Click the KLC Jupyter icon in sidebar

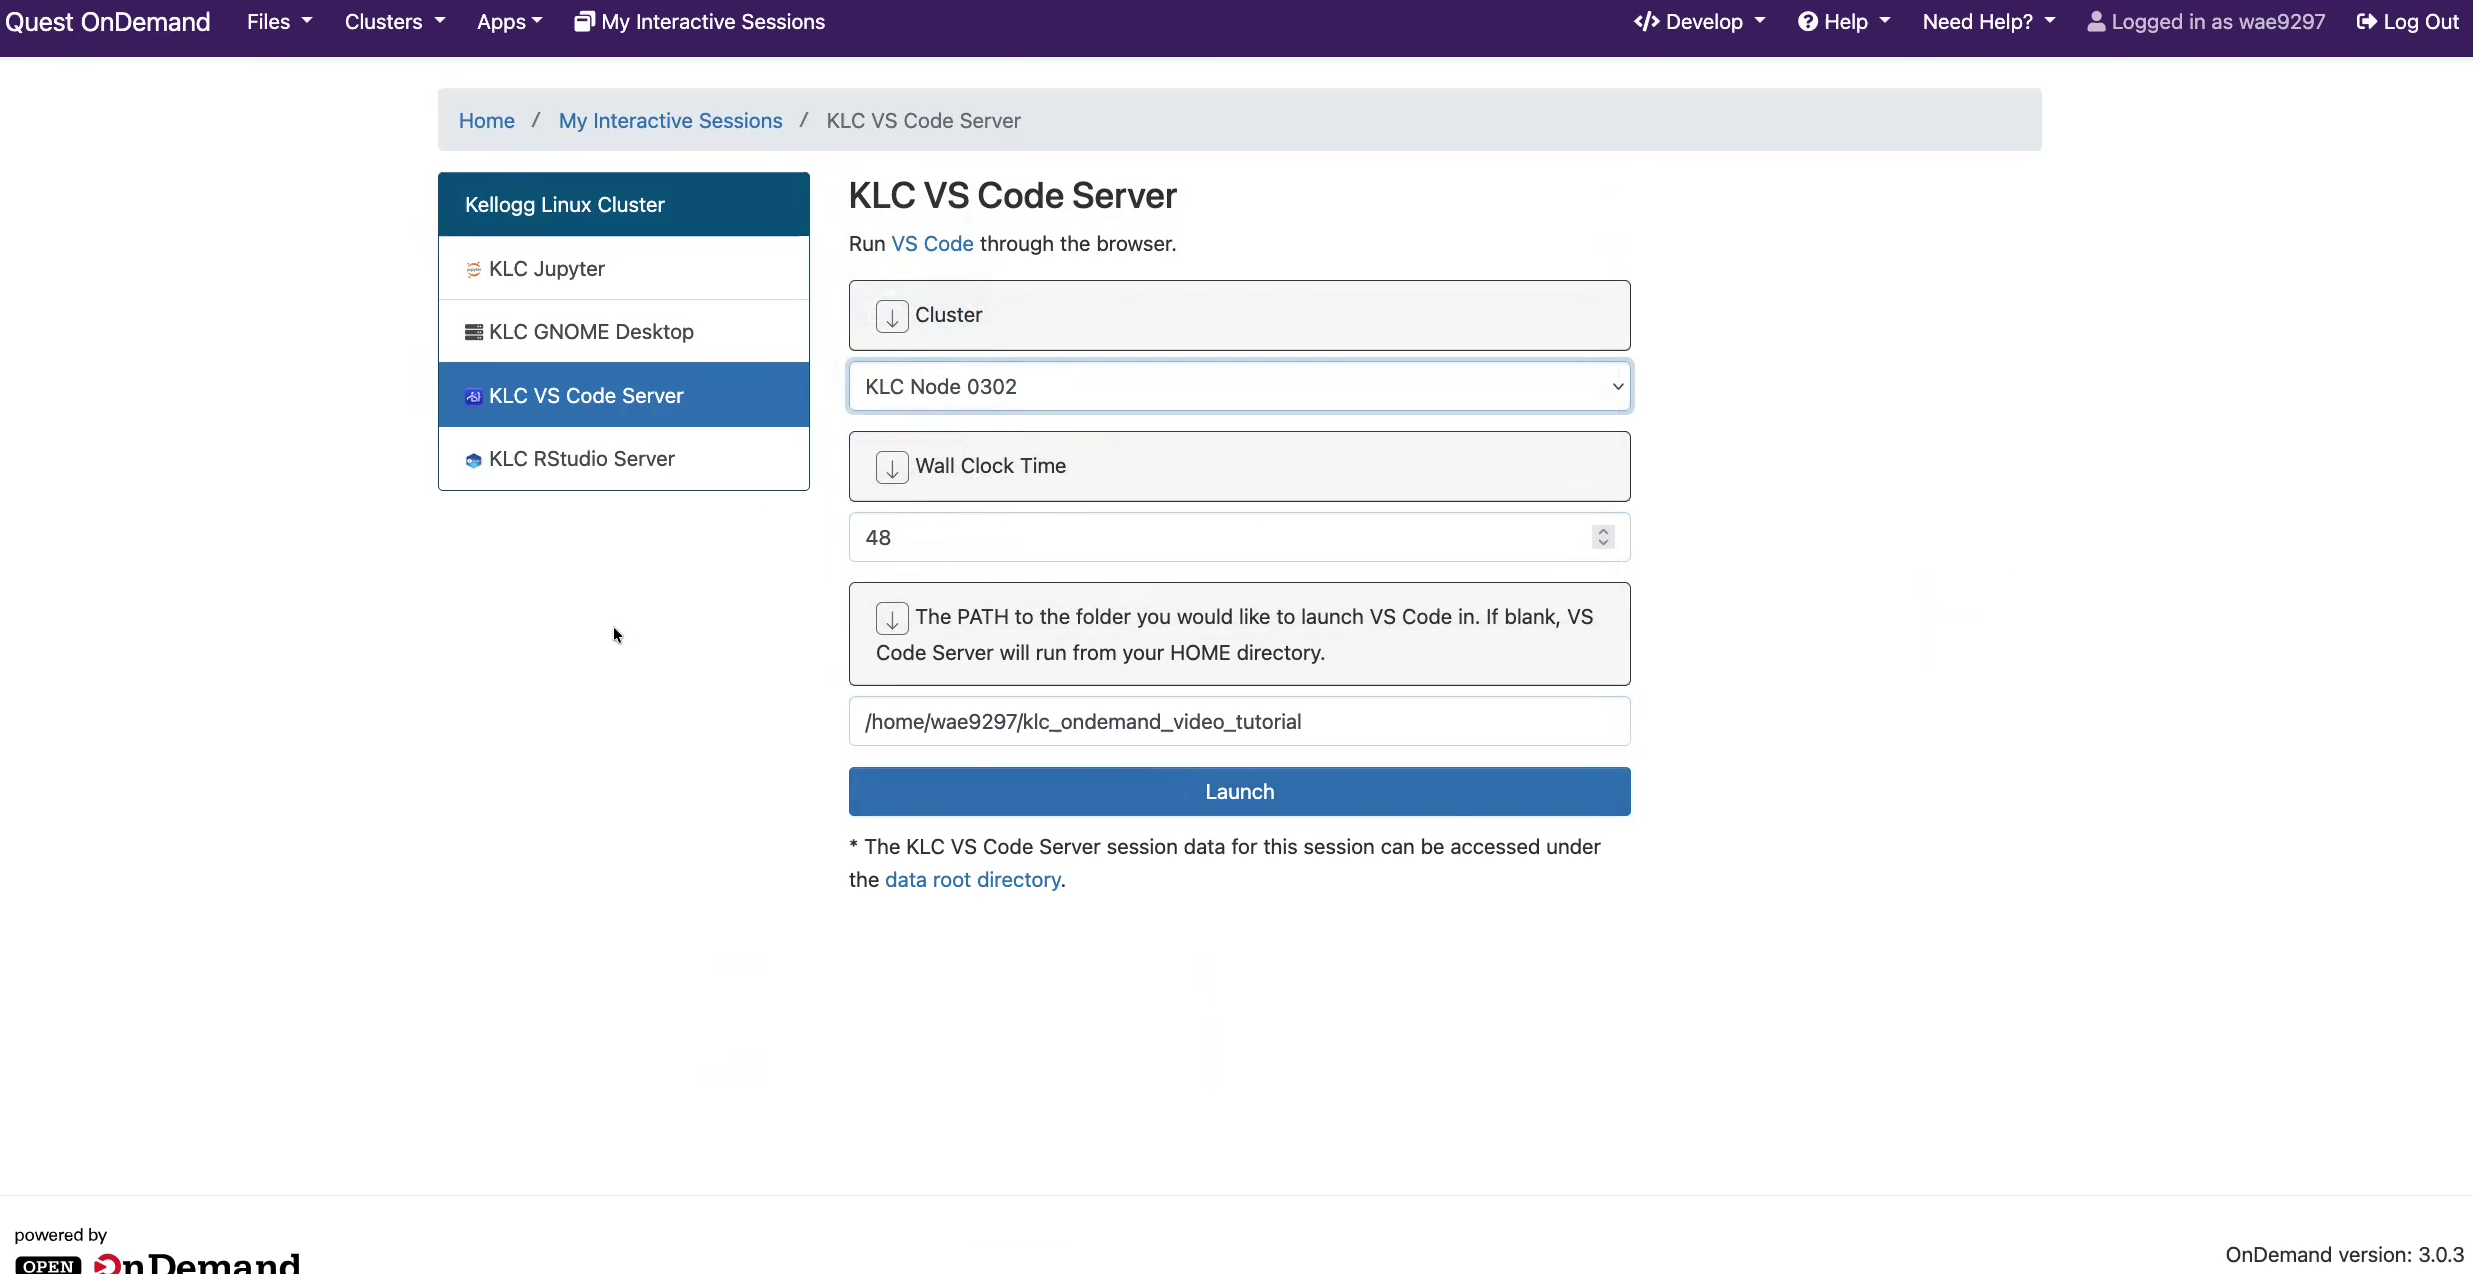coord(474,269)
